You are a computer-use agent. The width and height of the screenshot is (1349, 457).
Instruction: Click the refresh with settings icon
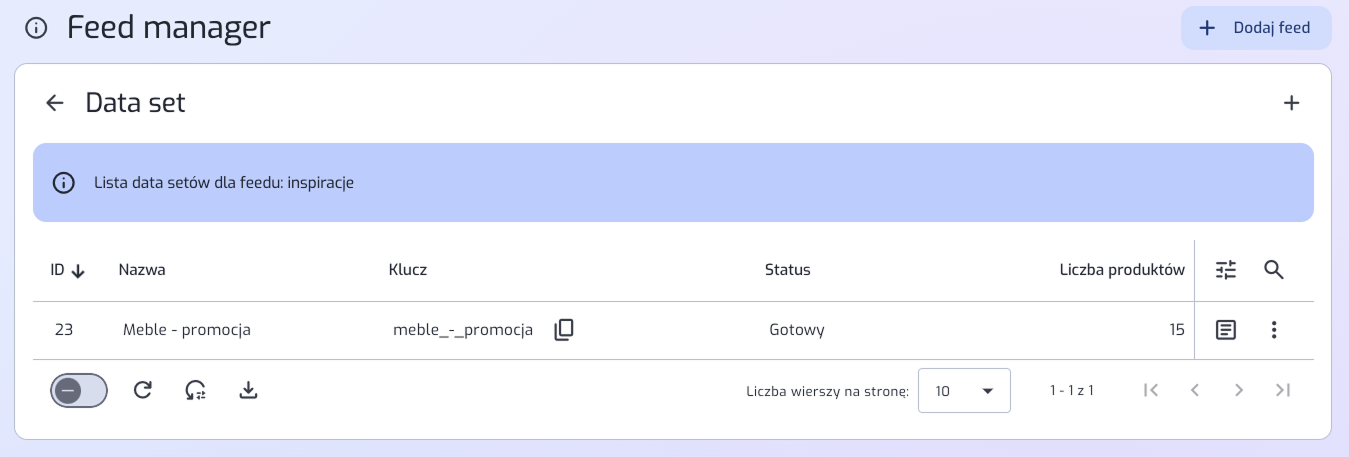pos(196,391)
